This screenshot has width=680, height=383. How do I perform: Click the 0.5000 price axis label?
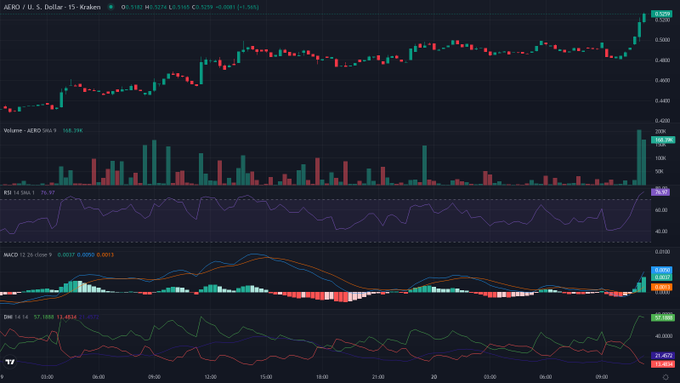click(x=662, y=40)
